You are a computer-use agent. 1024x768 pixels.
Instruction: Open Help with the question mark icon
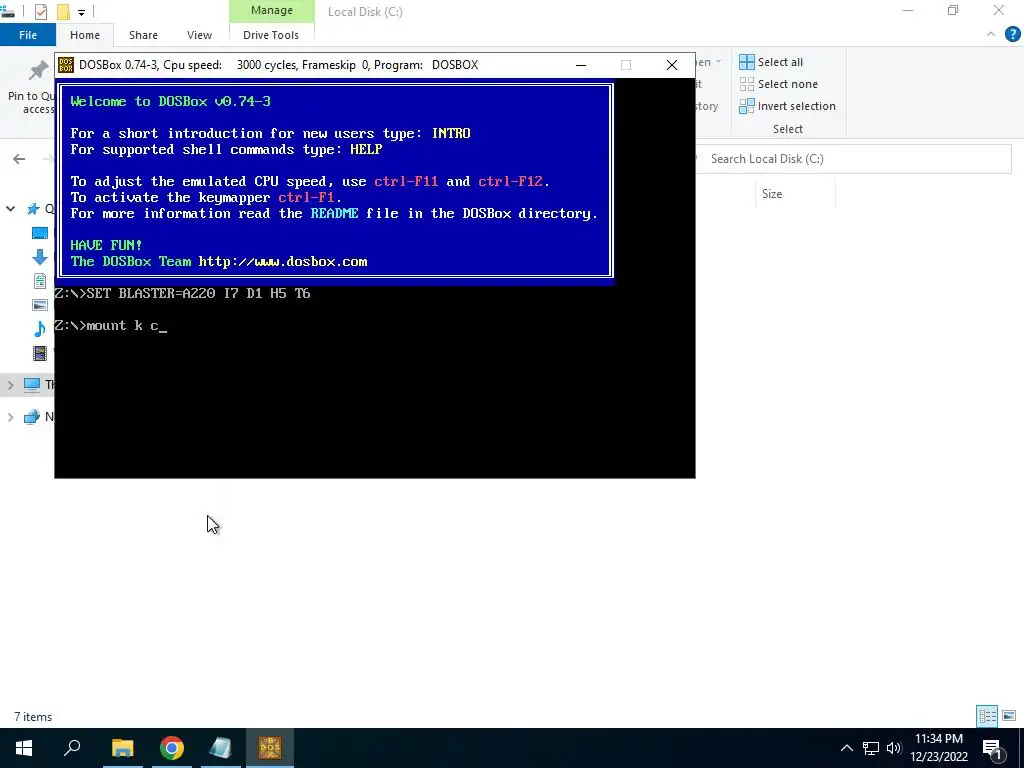1012,35
